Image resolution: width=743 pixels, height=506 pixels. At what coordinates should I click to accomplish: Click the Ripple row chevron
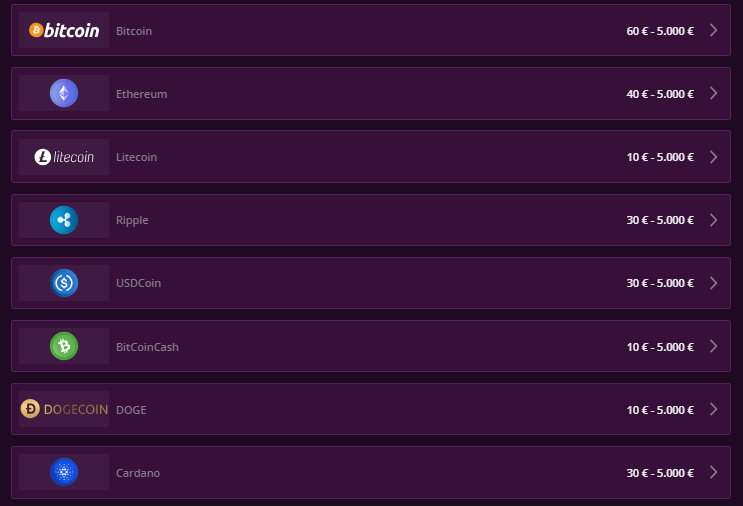tap(714, 220)
